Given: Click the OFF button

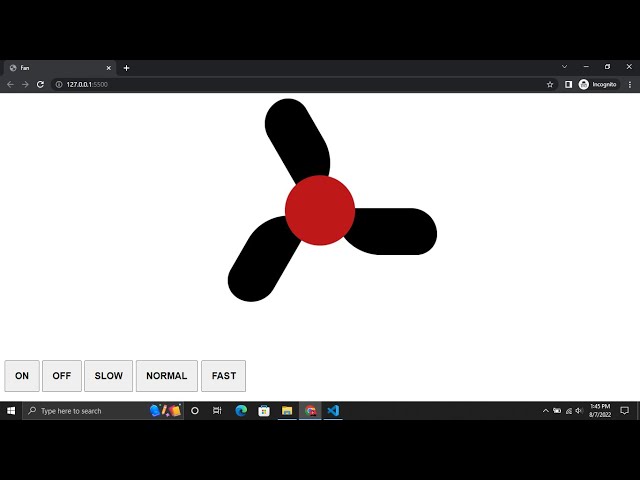Looking at the screenshot, I should coord(62,376).
